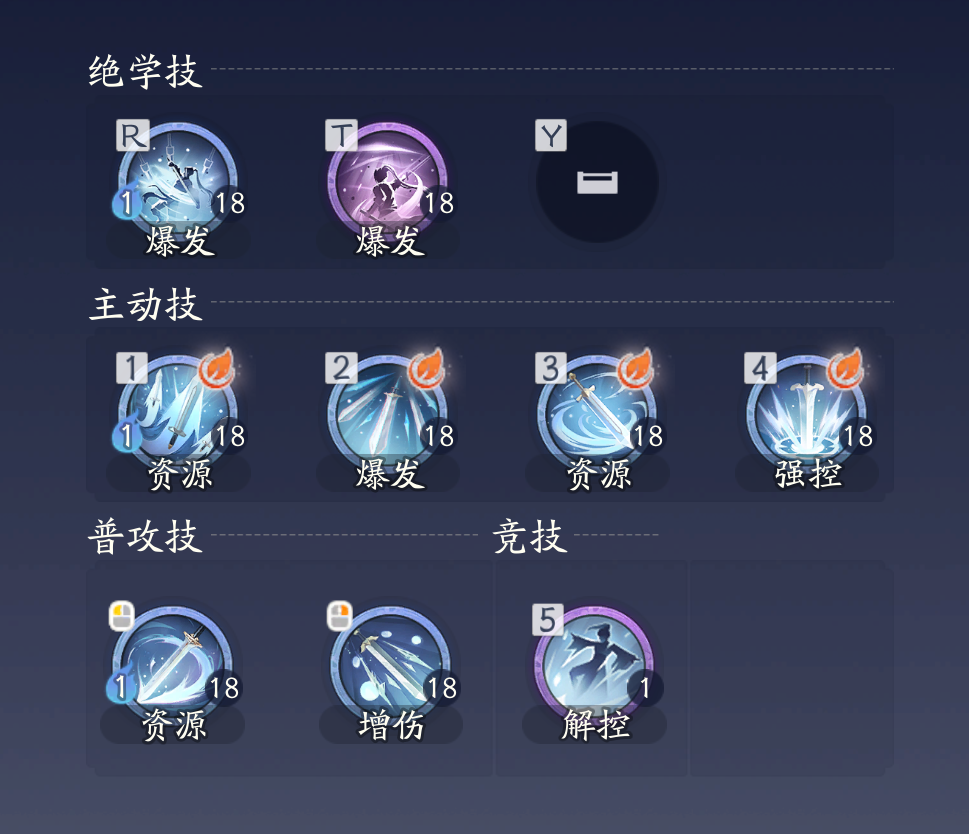Select active skill 1 with ice sword
This screenshot has width=969, height=834.
(x=178, y=415)
